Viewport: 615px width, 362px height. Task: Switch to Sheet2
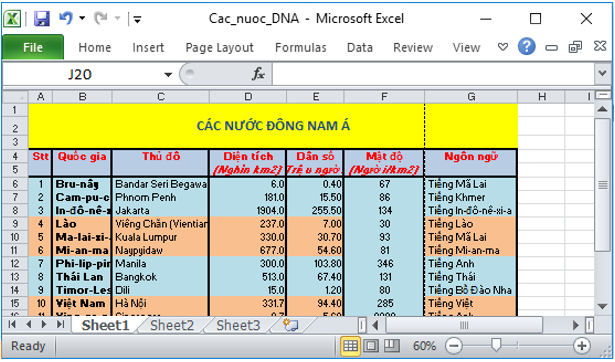click(x=172, y=326)
